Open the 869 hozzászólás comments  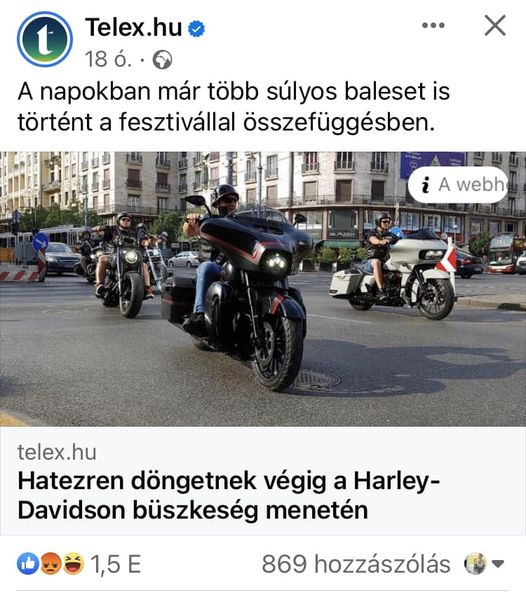click(x=356, y=564)
